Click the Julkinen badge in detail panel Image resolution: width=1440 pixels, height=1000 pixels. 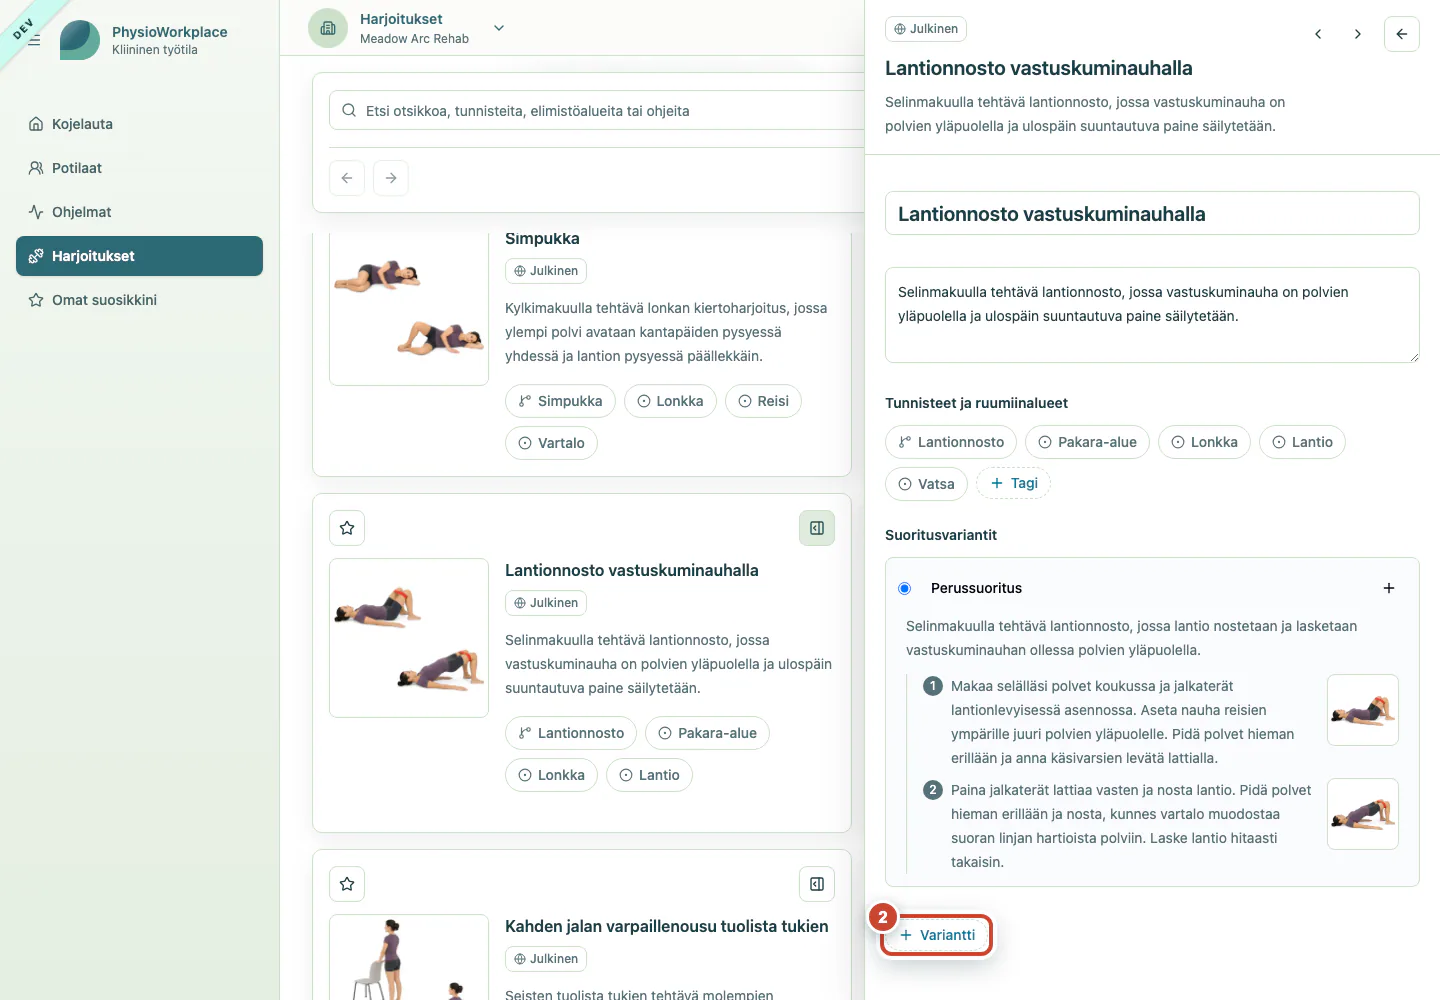926,29
